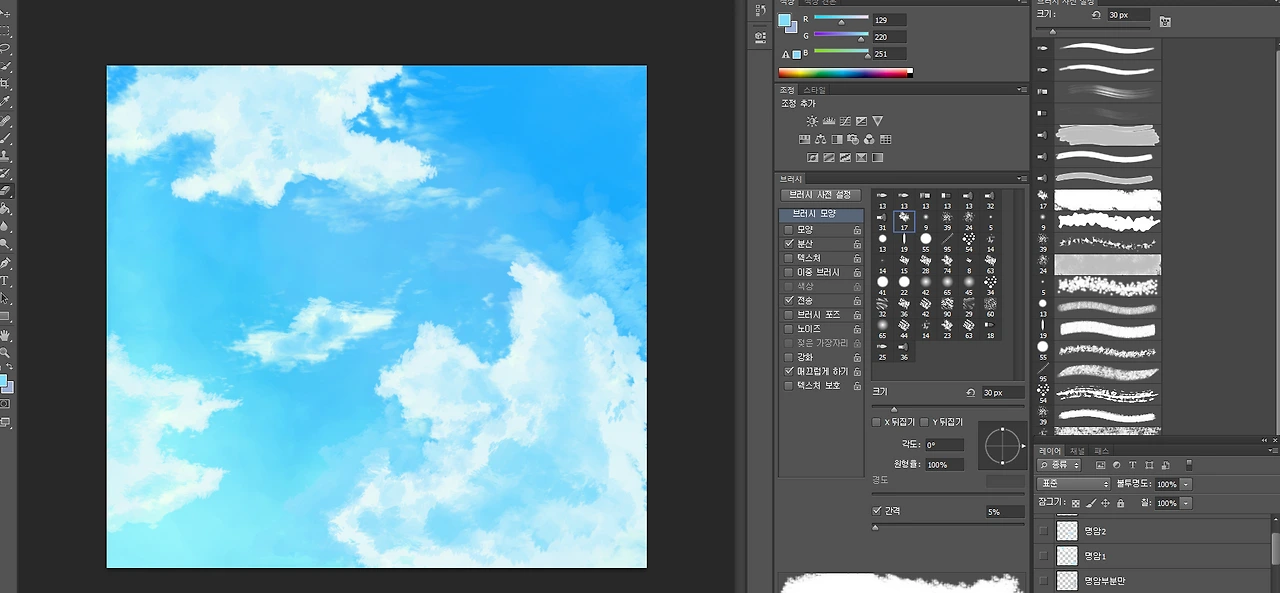Switch to the 스타일 tab

coord(815,89)
